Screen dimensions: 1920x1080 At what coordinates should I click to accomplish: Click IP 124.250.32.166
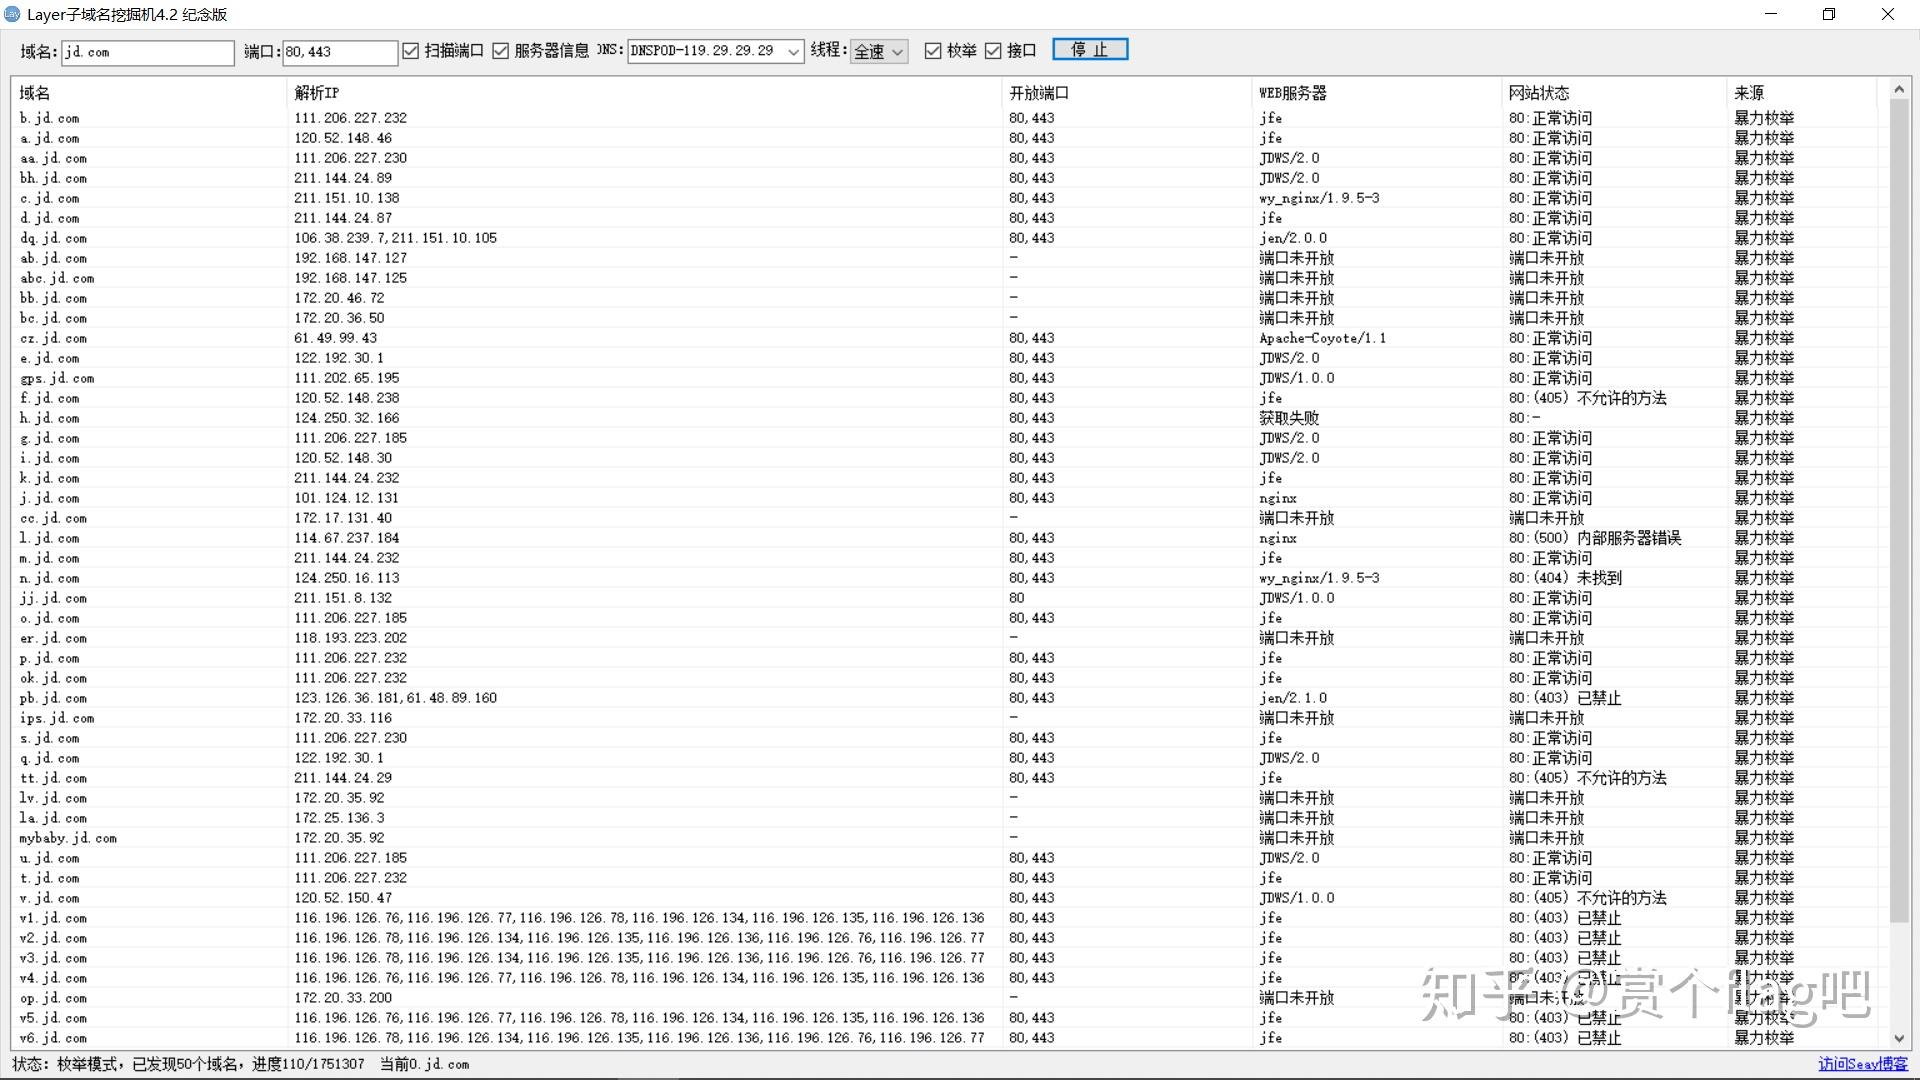tap(346, 418)
